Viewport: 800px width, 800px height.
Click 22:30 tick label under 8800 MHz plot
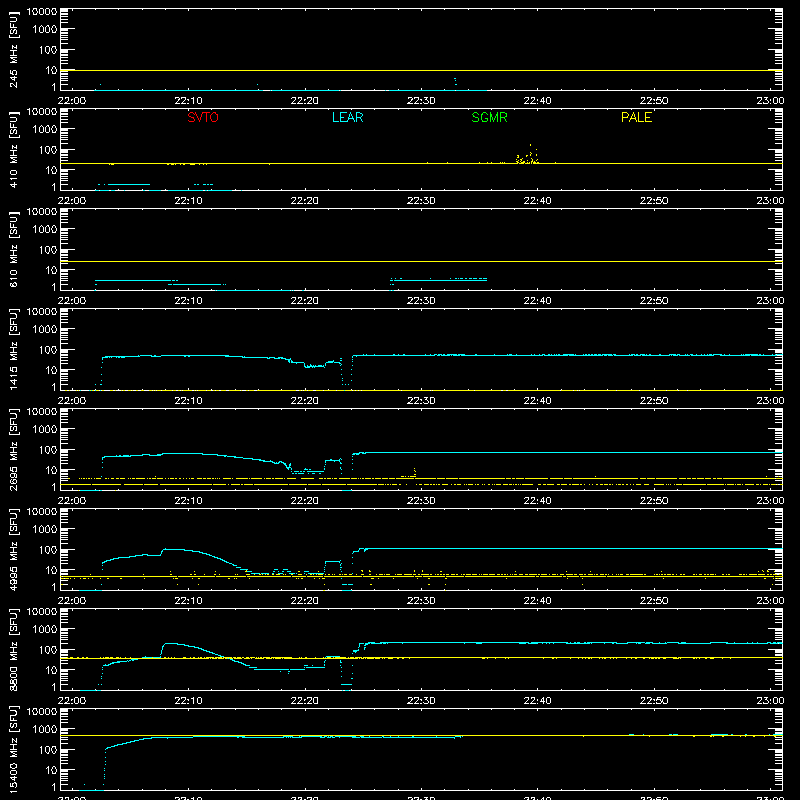pyautogui.click(x=421, y=701)
